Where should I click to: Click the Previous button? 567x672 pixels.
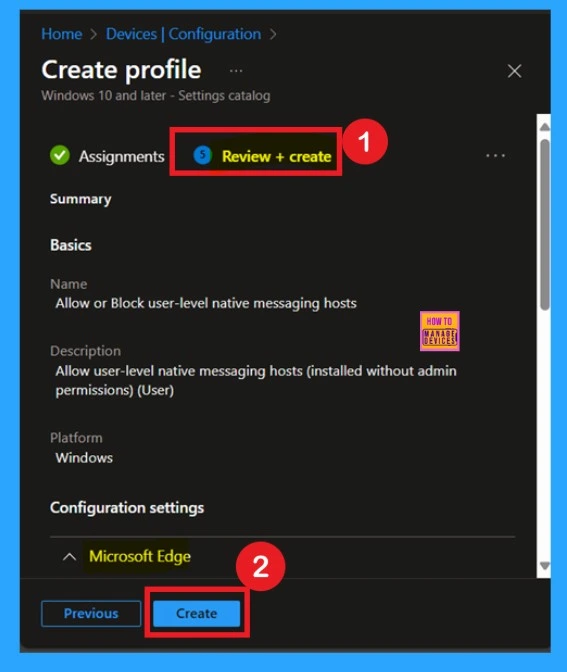tap(91, 613)
